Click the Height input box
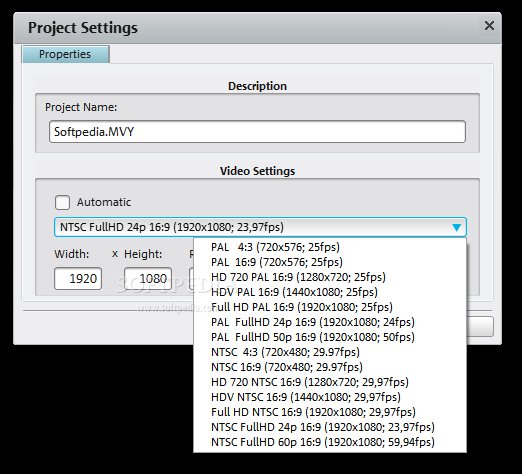 point(148,278)
